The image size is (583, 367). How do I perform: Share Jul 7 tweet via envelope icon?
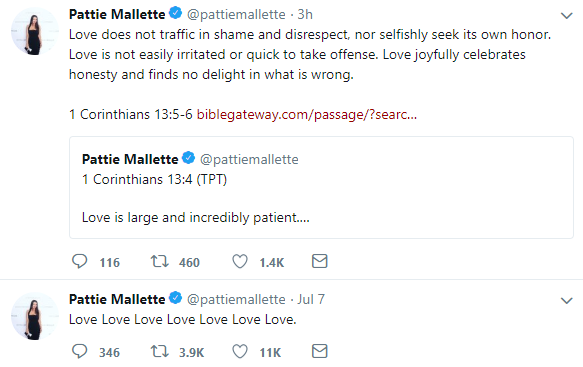pyautogui.click(x=319, y=351)
